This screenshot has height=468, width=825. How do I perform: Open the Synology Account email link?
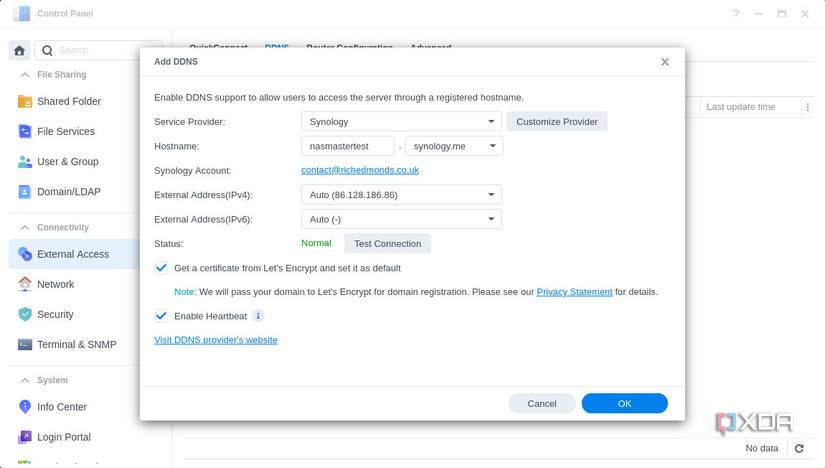point(360,170)
